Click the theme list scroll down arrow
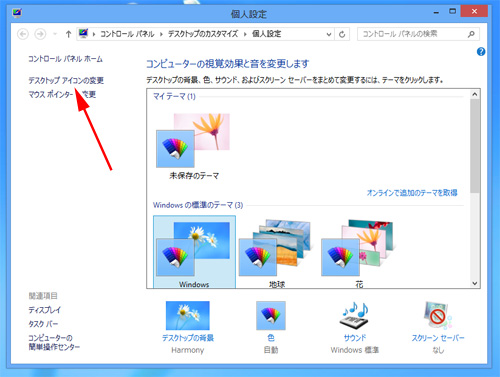The width and height of the screenshot is (500, 377). [x=475, y=283]
